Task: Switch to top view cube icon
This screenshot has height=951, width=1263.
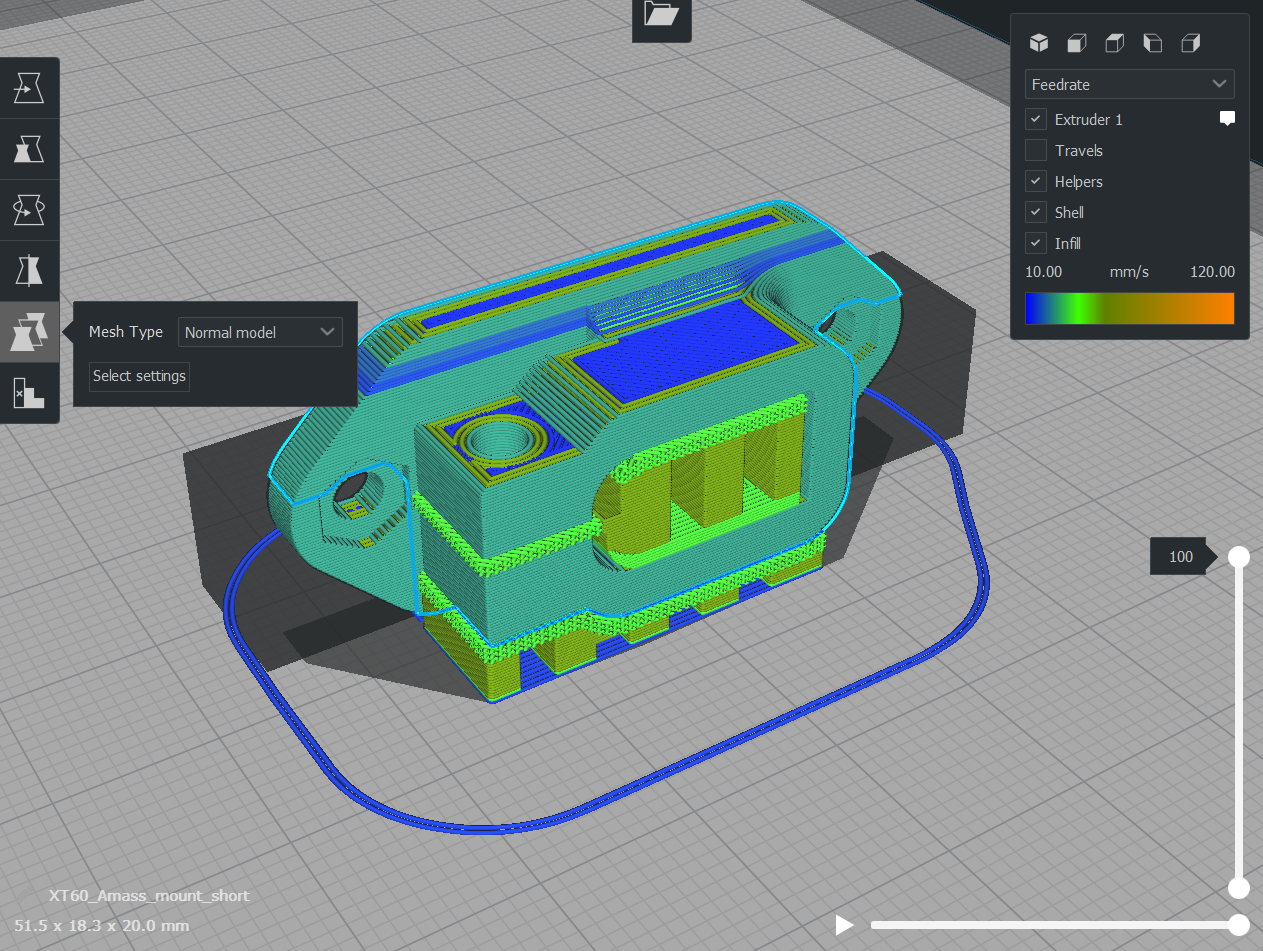Action: click(x=1114, y=43)
